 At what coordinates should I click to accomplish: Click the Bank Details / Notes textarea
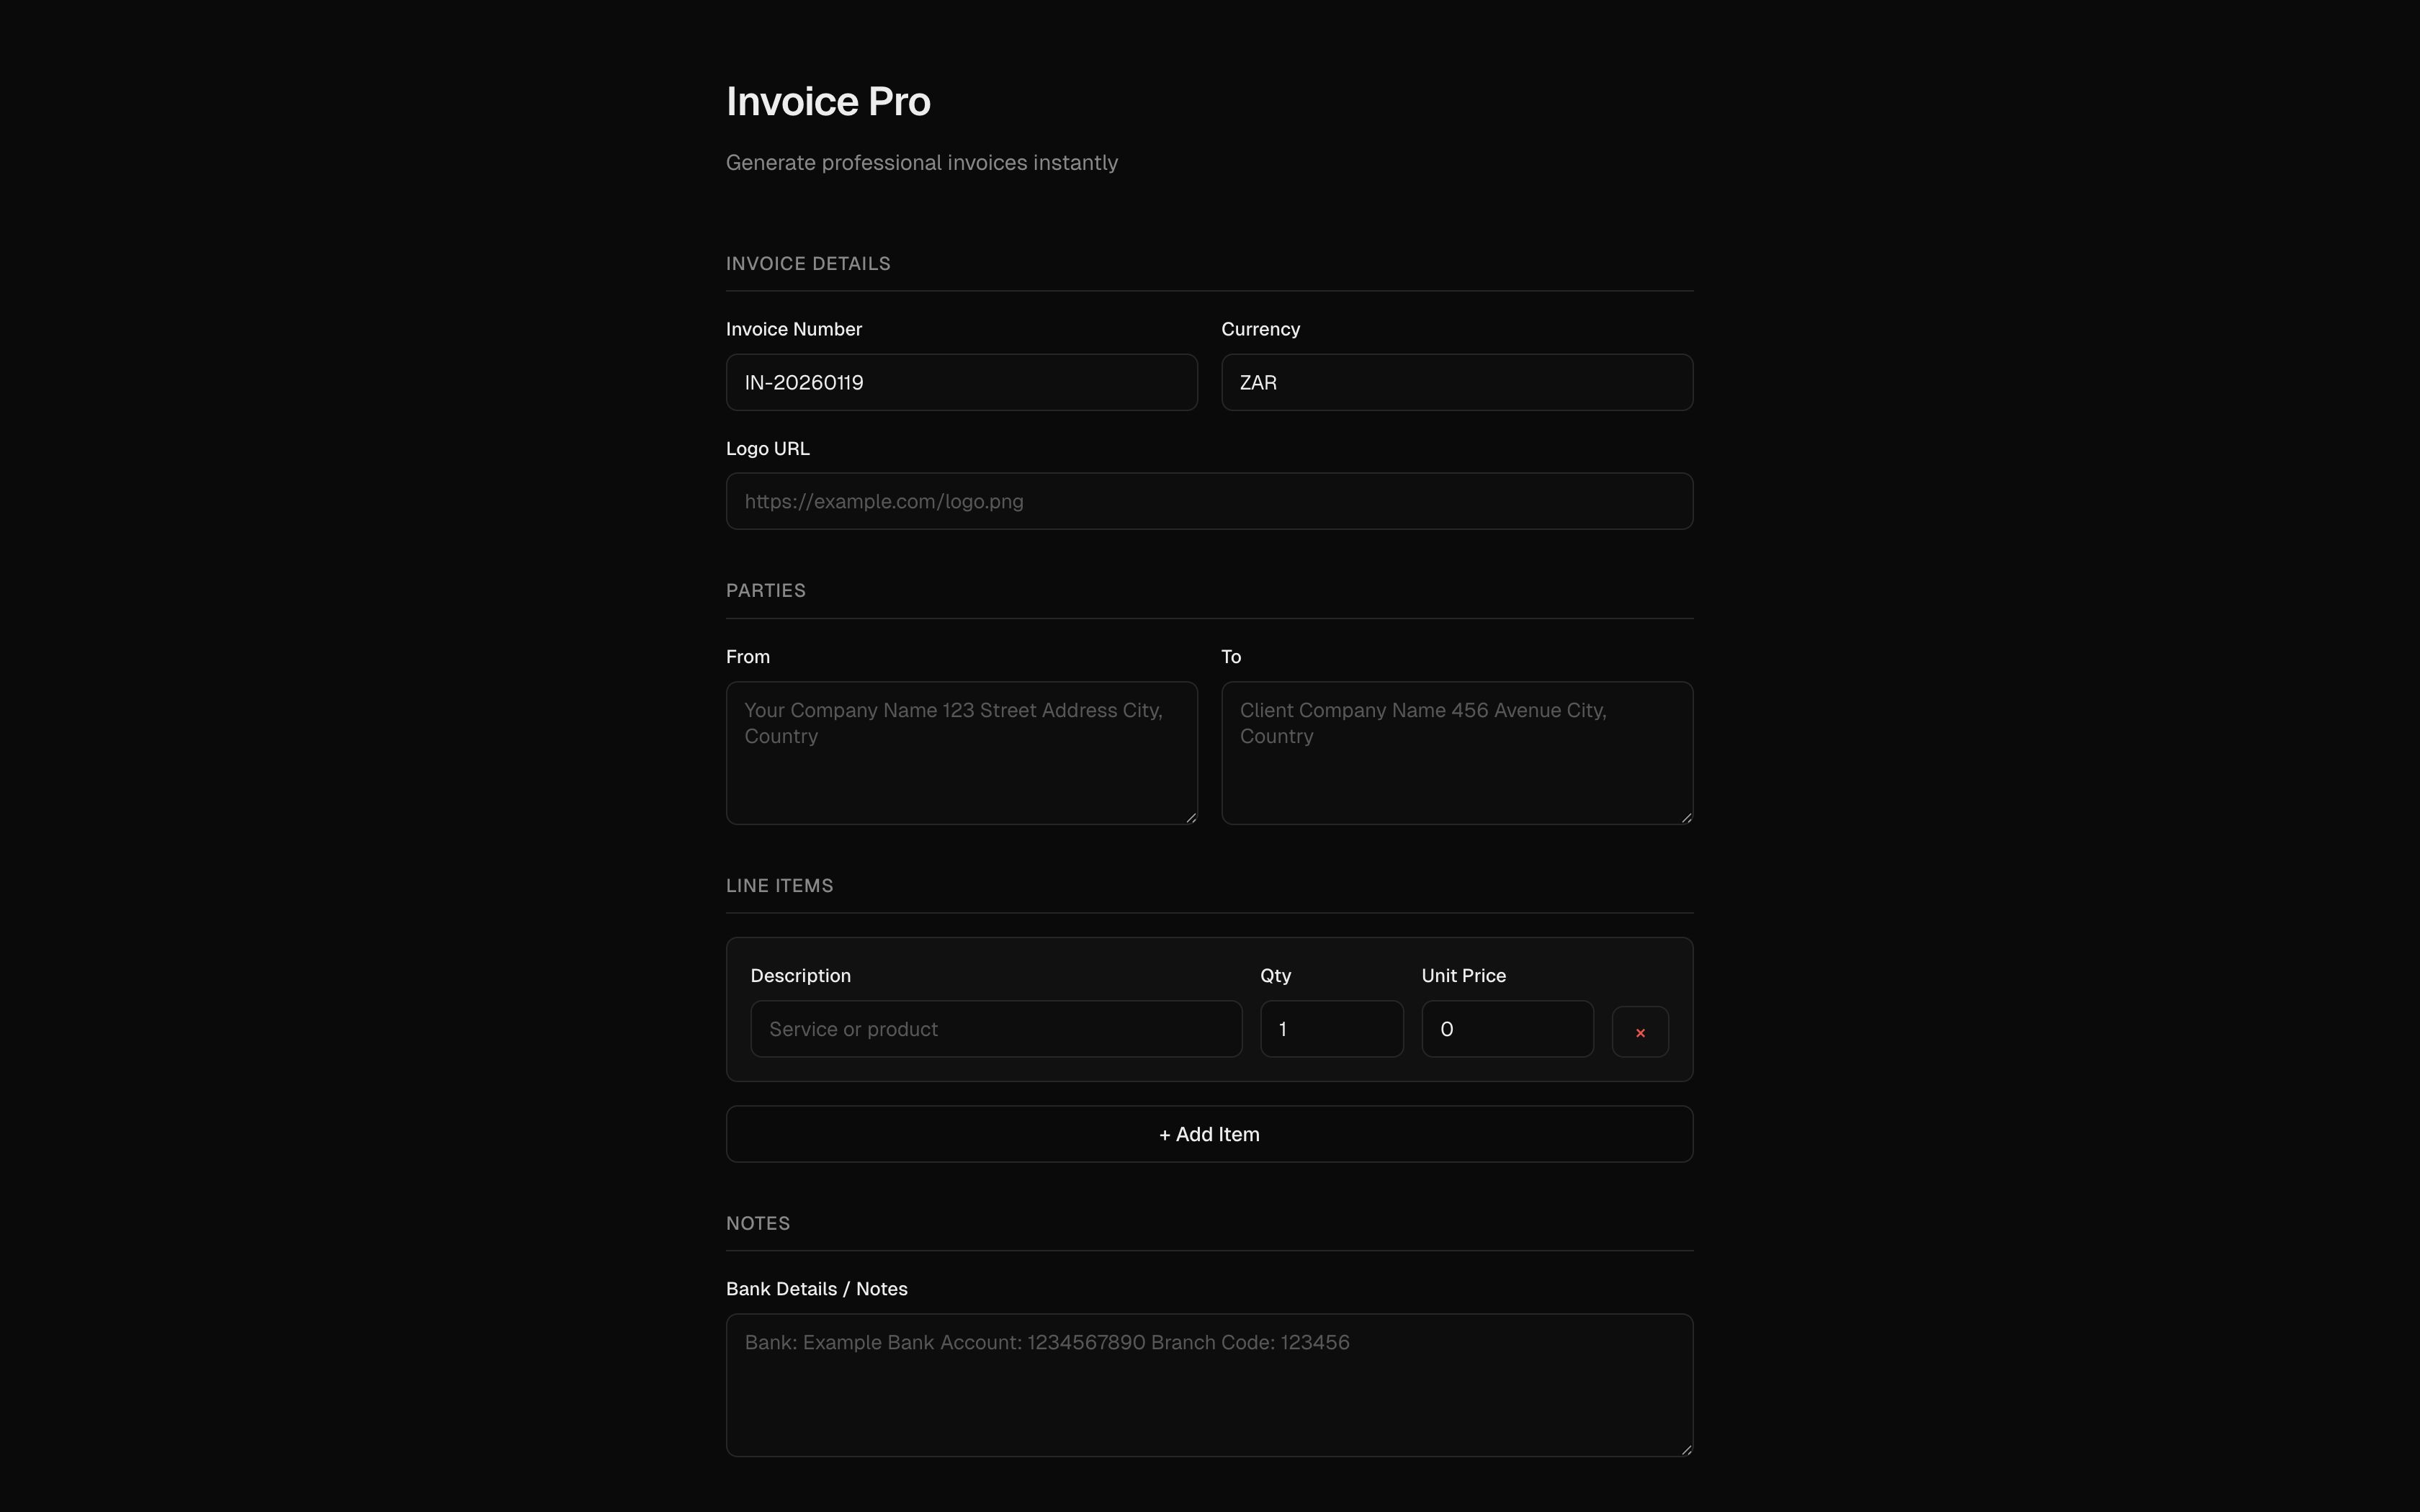click(1208, 1385)
